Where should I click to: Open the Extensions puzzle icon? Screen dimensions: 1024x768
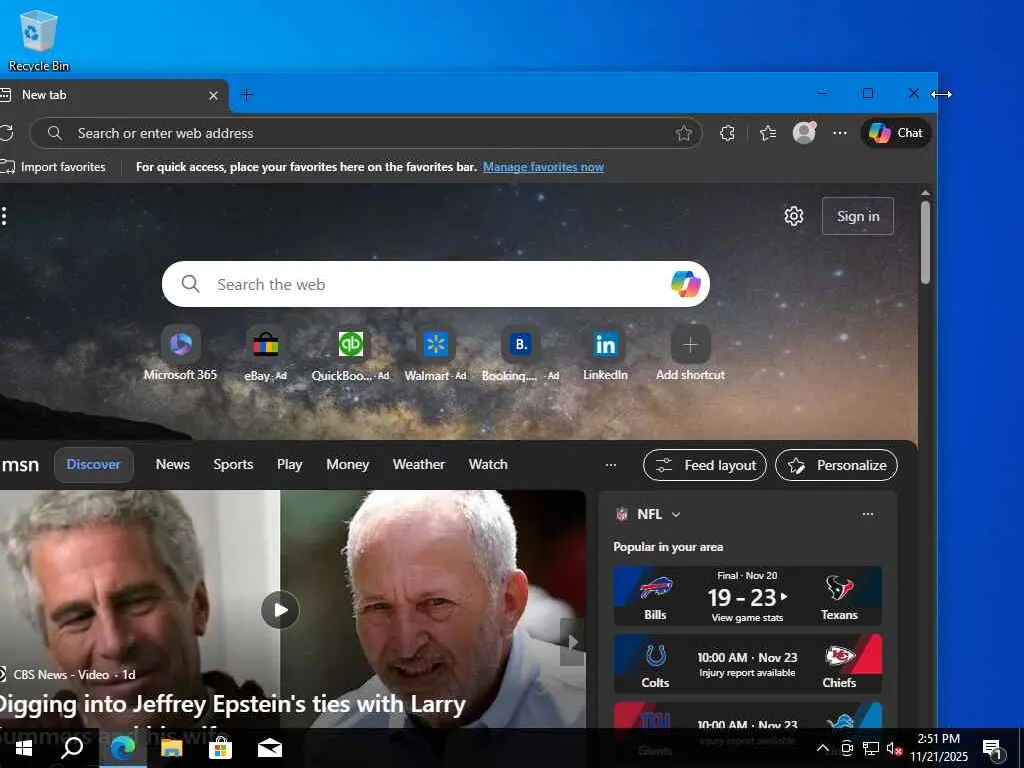pos(728,133)
